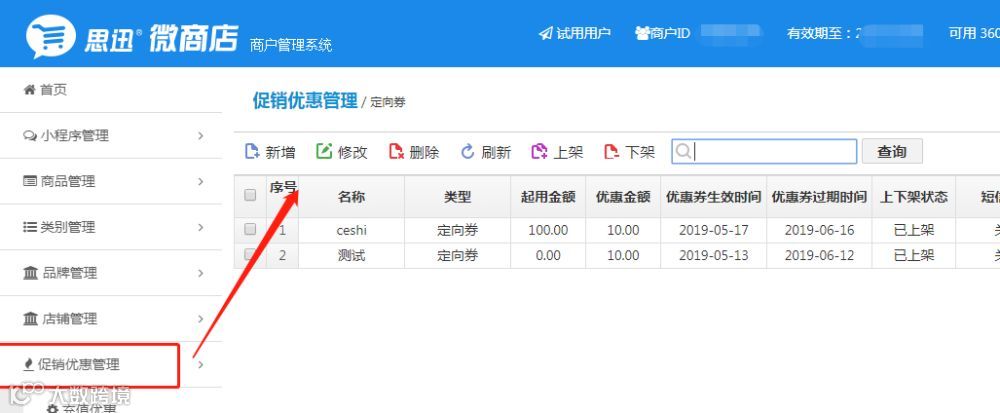This screenshot has width=1000, height=413.
Task: Expand the 商品管理 chevron
Action: [200, 182]
